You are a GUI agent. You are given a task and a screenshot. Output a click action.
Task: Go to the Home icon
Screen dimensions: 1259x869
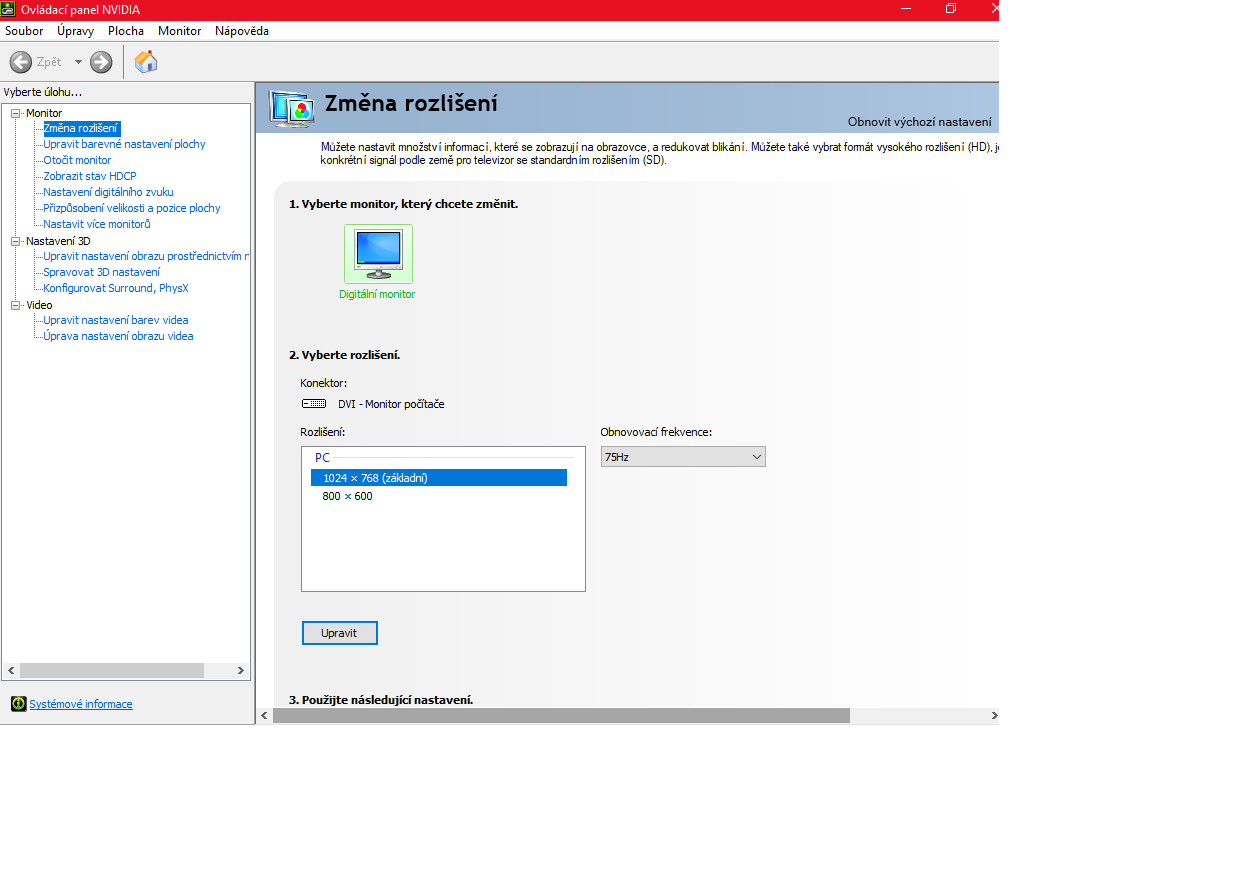pyautogui.click(x=146, y=62)
